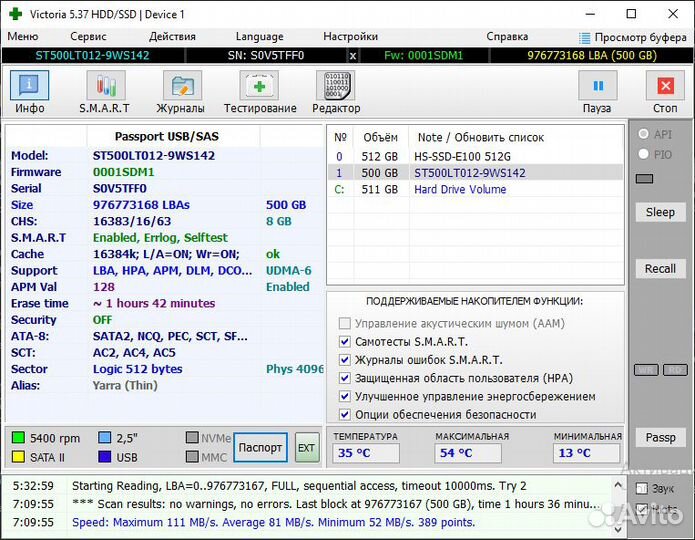The height and width of the screenshot is (540, 695).
Task: Toggle Управление акустическим шумом (AAM) checkbox
Action: (344, 323)
